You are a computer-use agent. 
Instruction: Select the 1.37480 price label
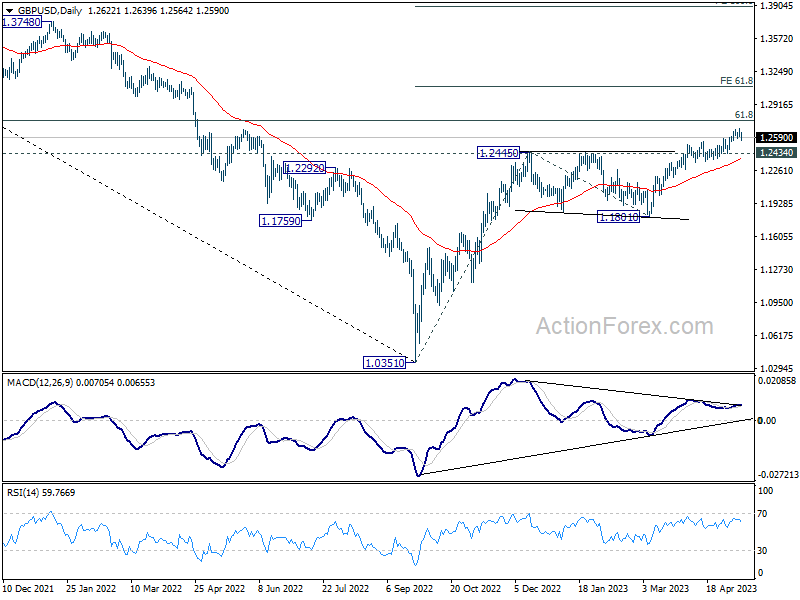point(21,22)
